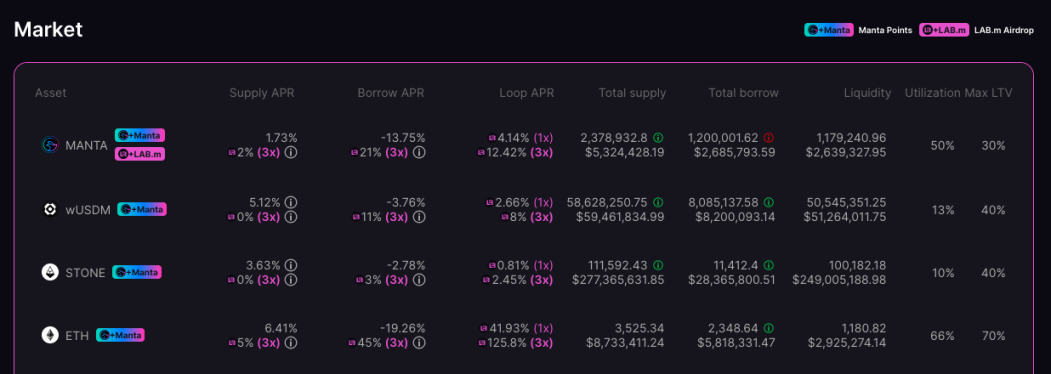Click the ETH token icon
1051x374 pixels.
pos(50,335)
